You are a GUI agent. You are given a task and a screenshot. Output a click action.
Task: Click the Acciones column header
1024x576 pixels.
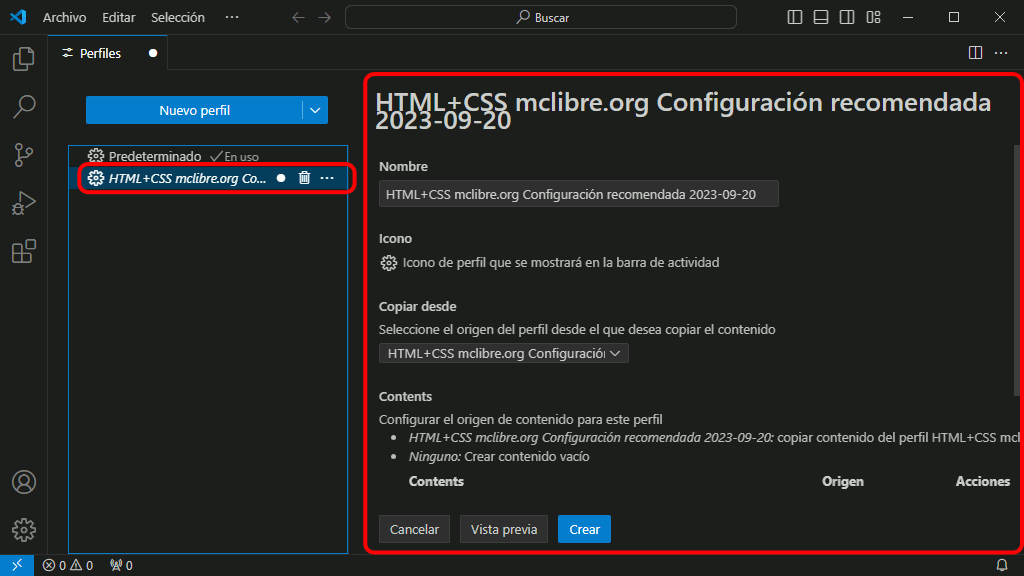coord(983,481)
